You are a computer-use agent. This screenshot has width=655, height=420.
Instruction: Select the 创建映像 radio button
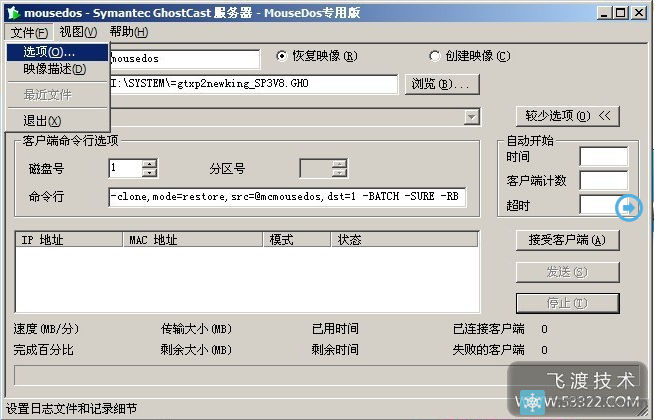click(435, 56)
